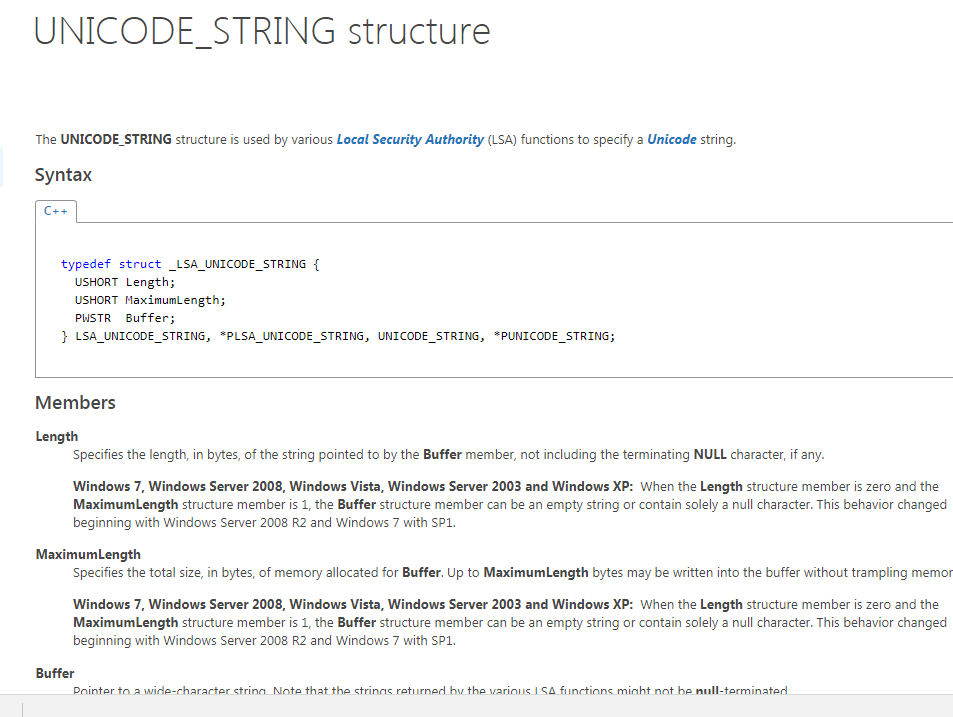Click the light blue strip on left edge

(x=2, y=166)
